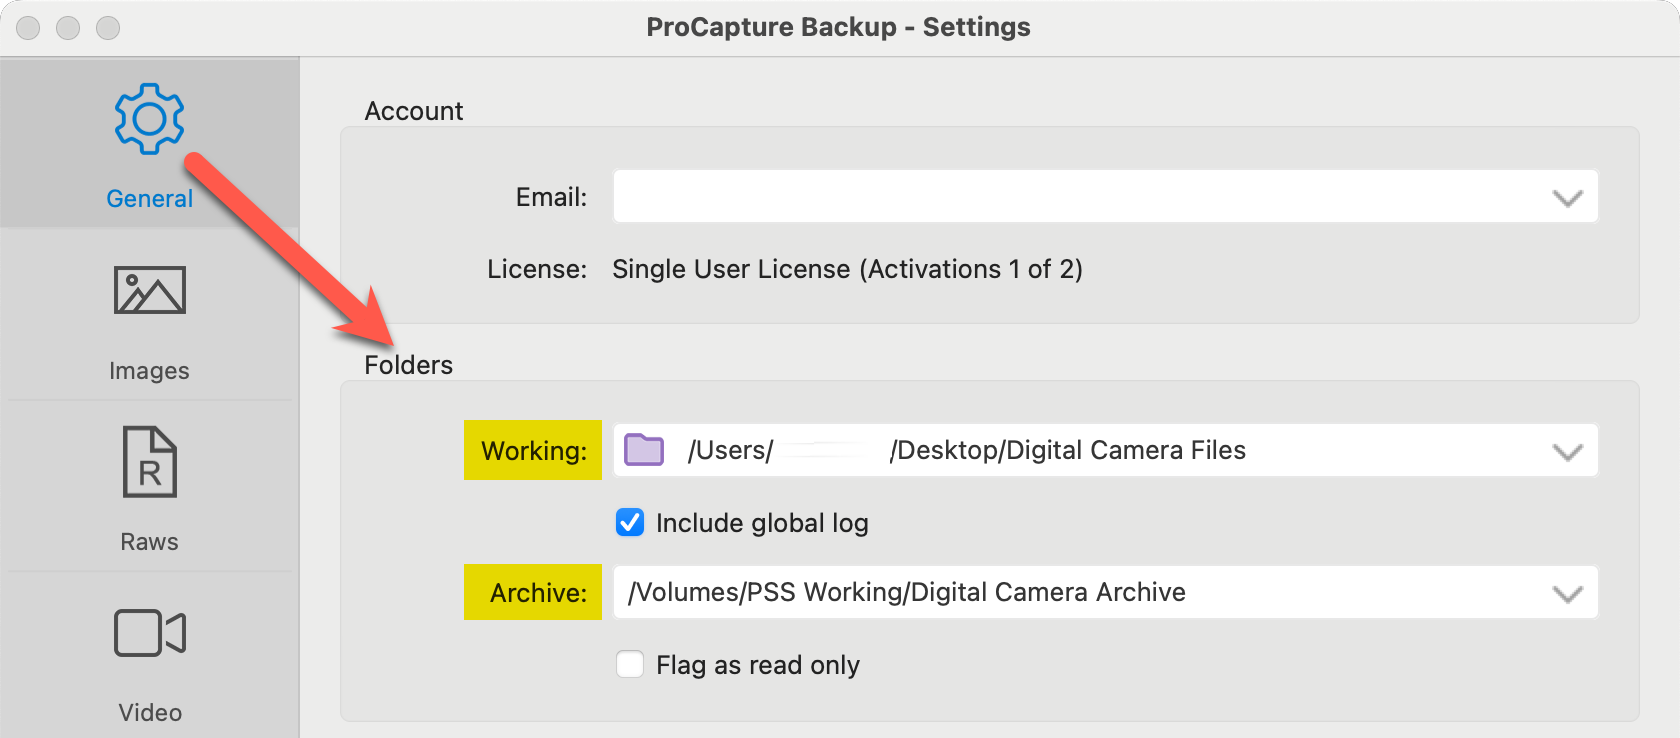Expand the Archive folder dropdown arrow
This screenshot has width=1680, height=738.
(1567, 593)
